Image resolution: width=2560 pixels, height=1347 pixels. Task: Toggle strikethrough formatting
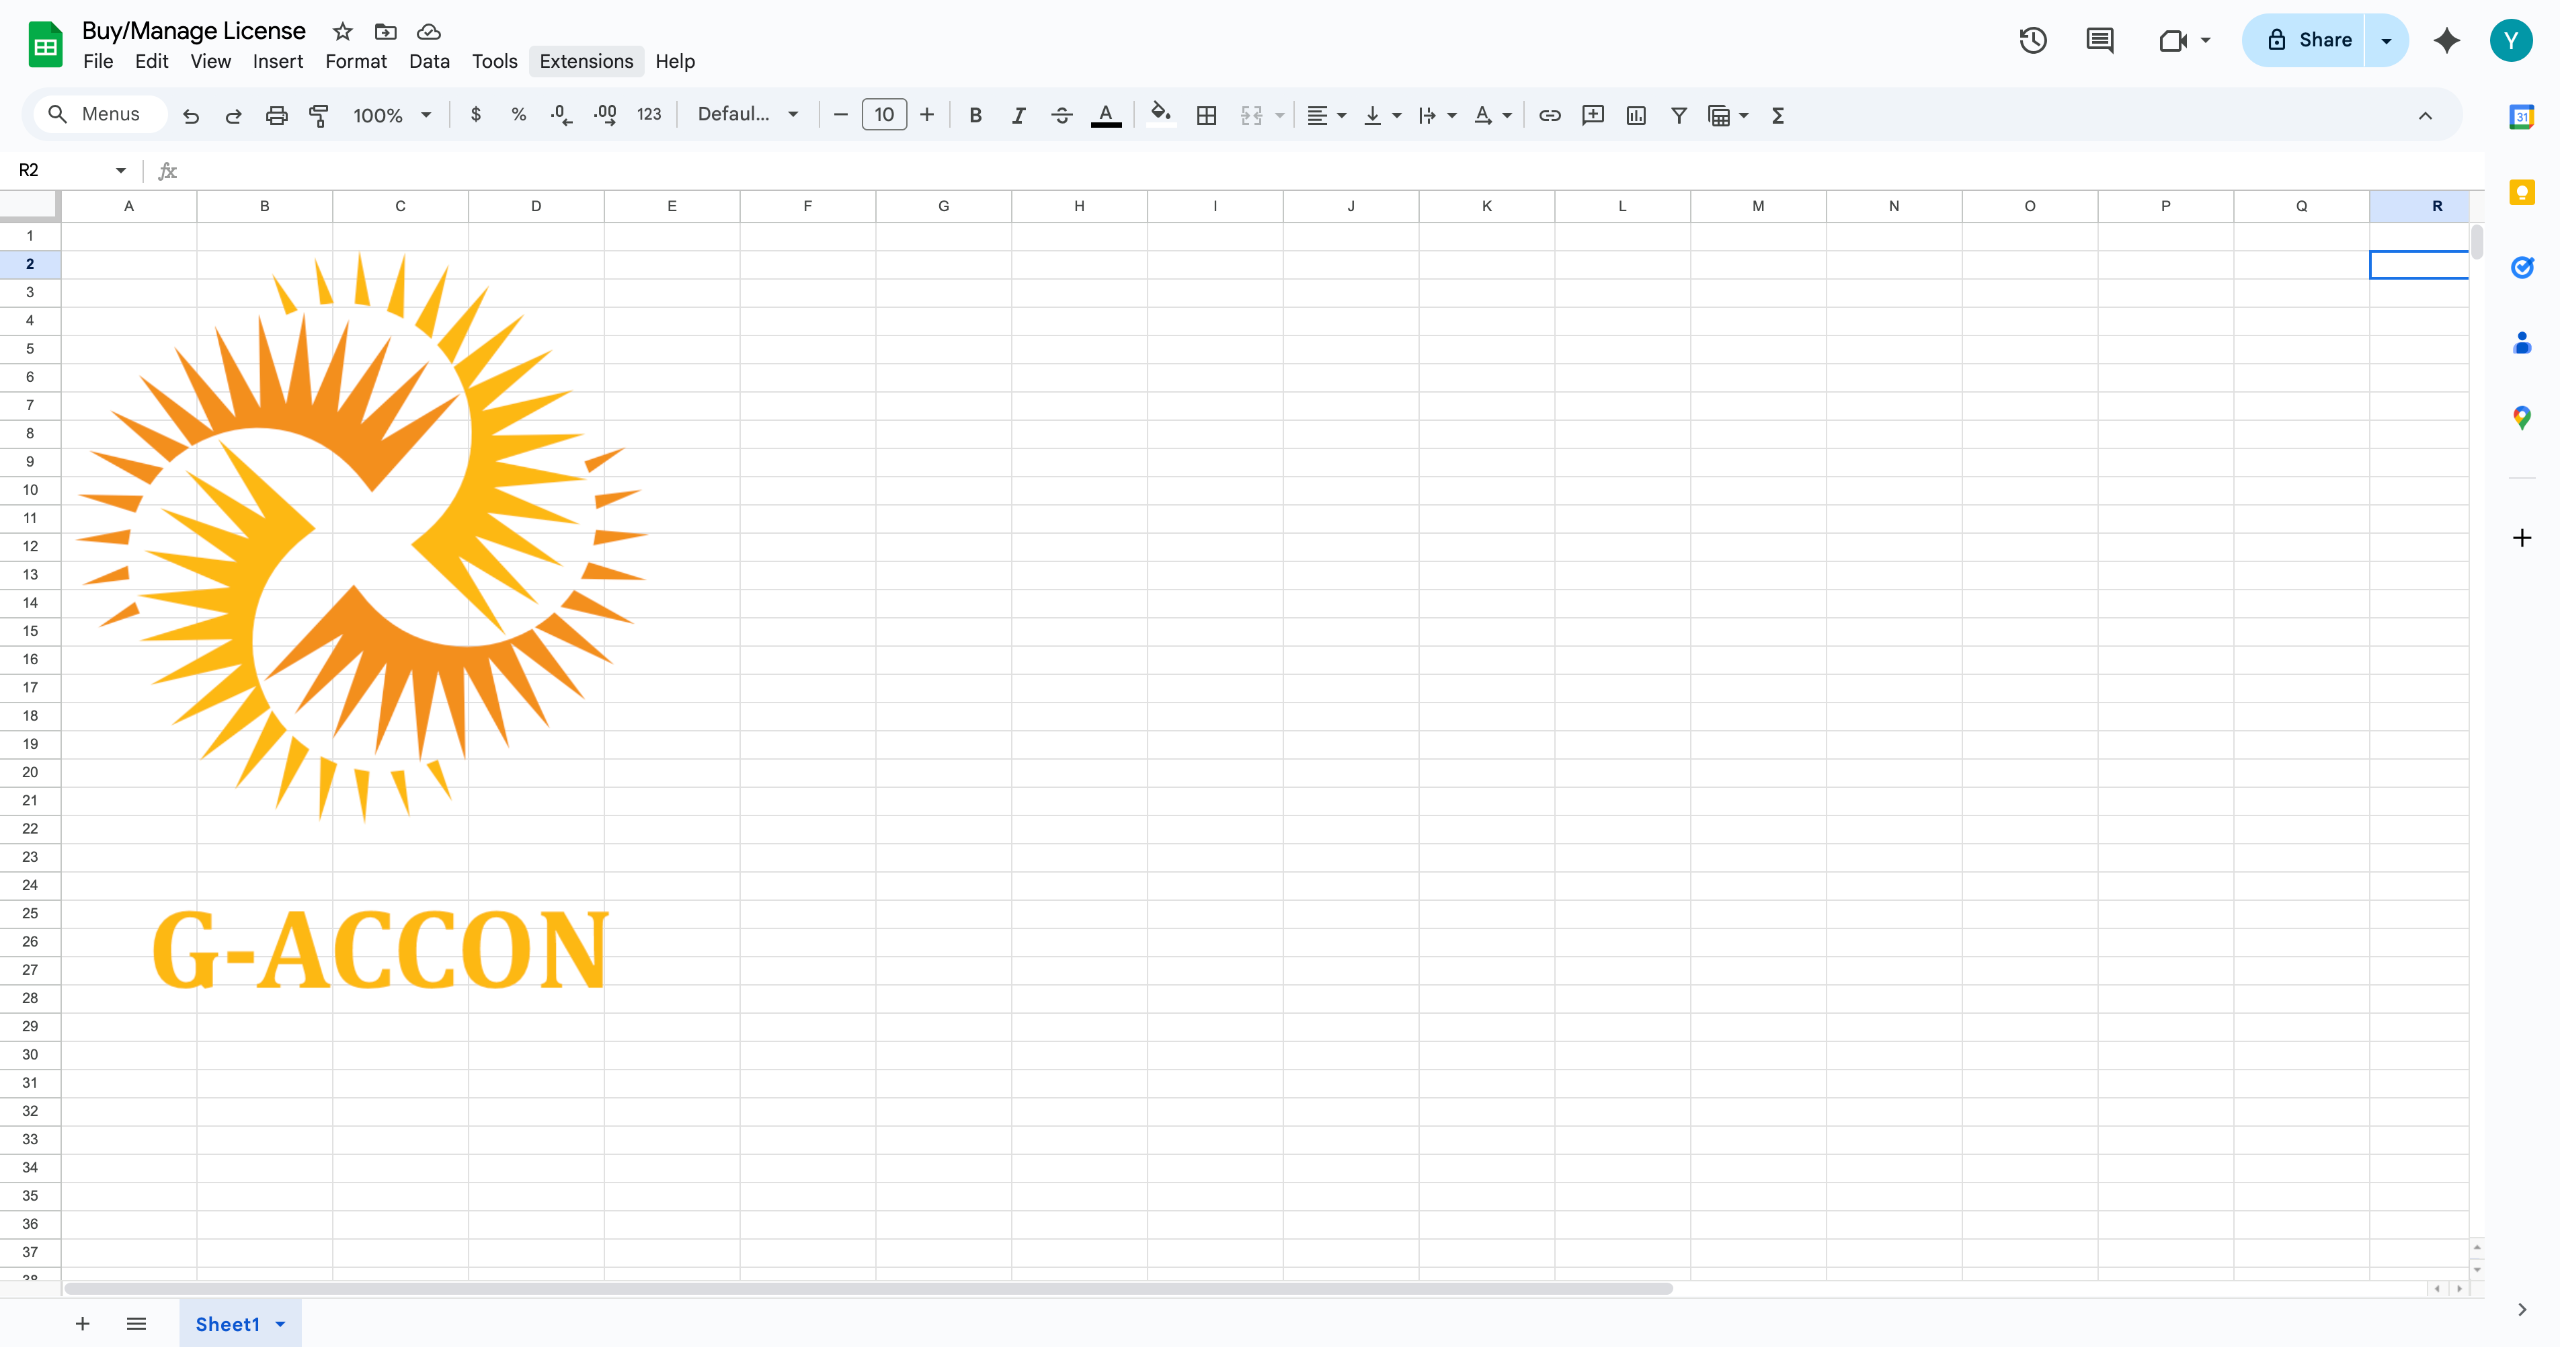[1062, 115]
